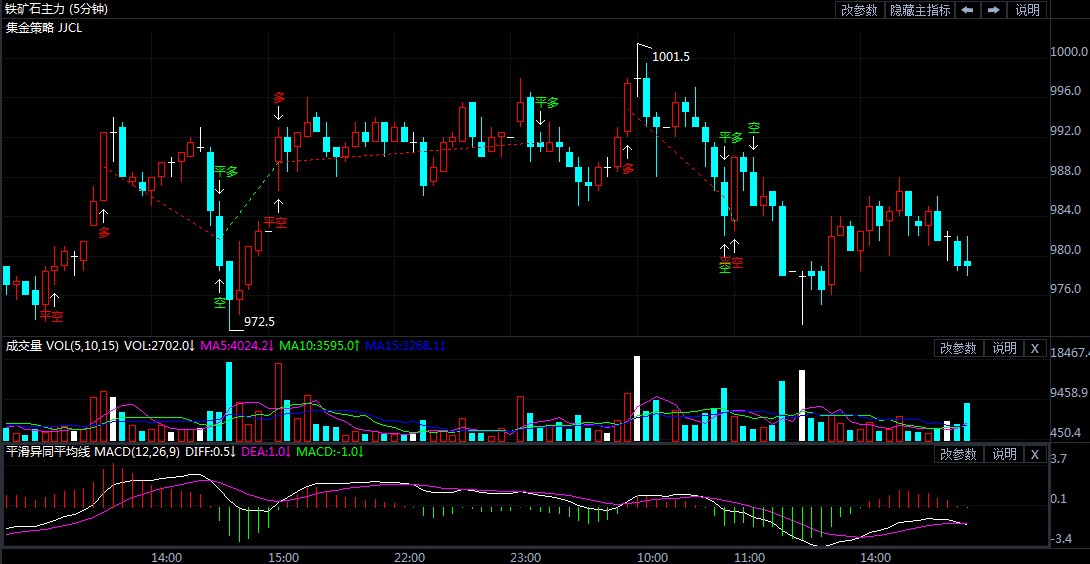This screenshot has height=564, width=1090.
Task: Click 改参数 in the volume panel
Action: point(957,348)
